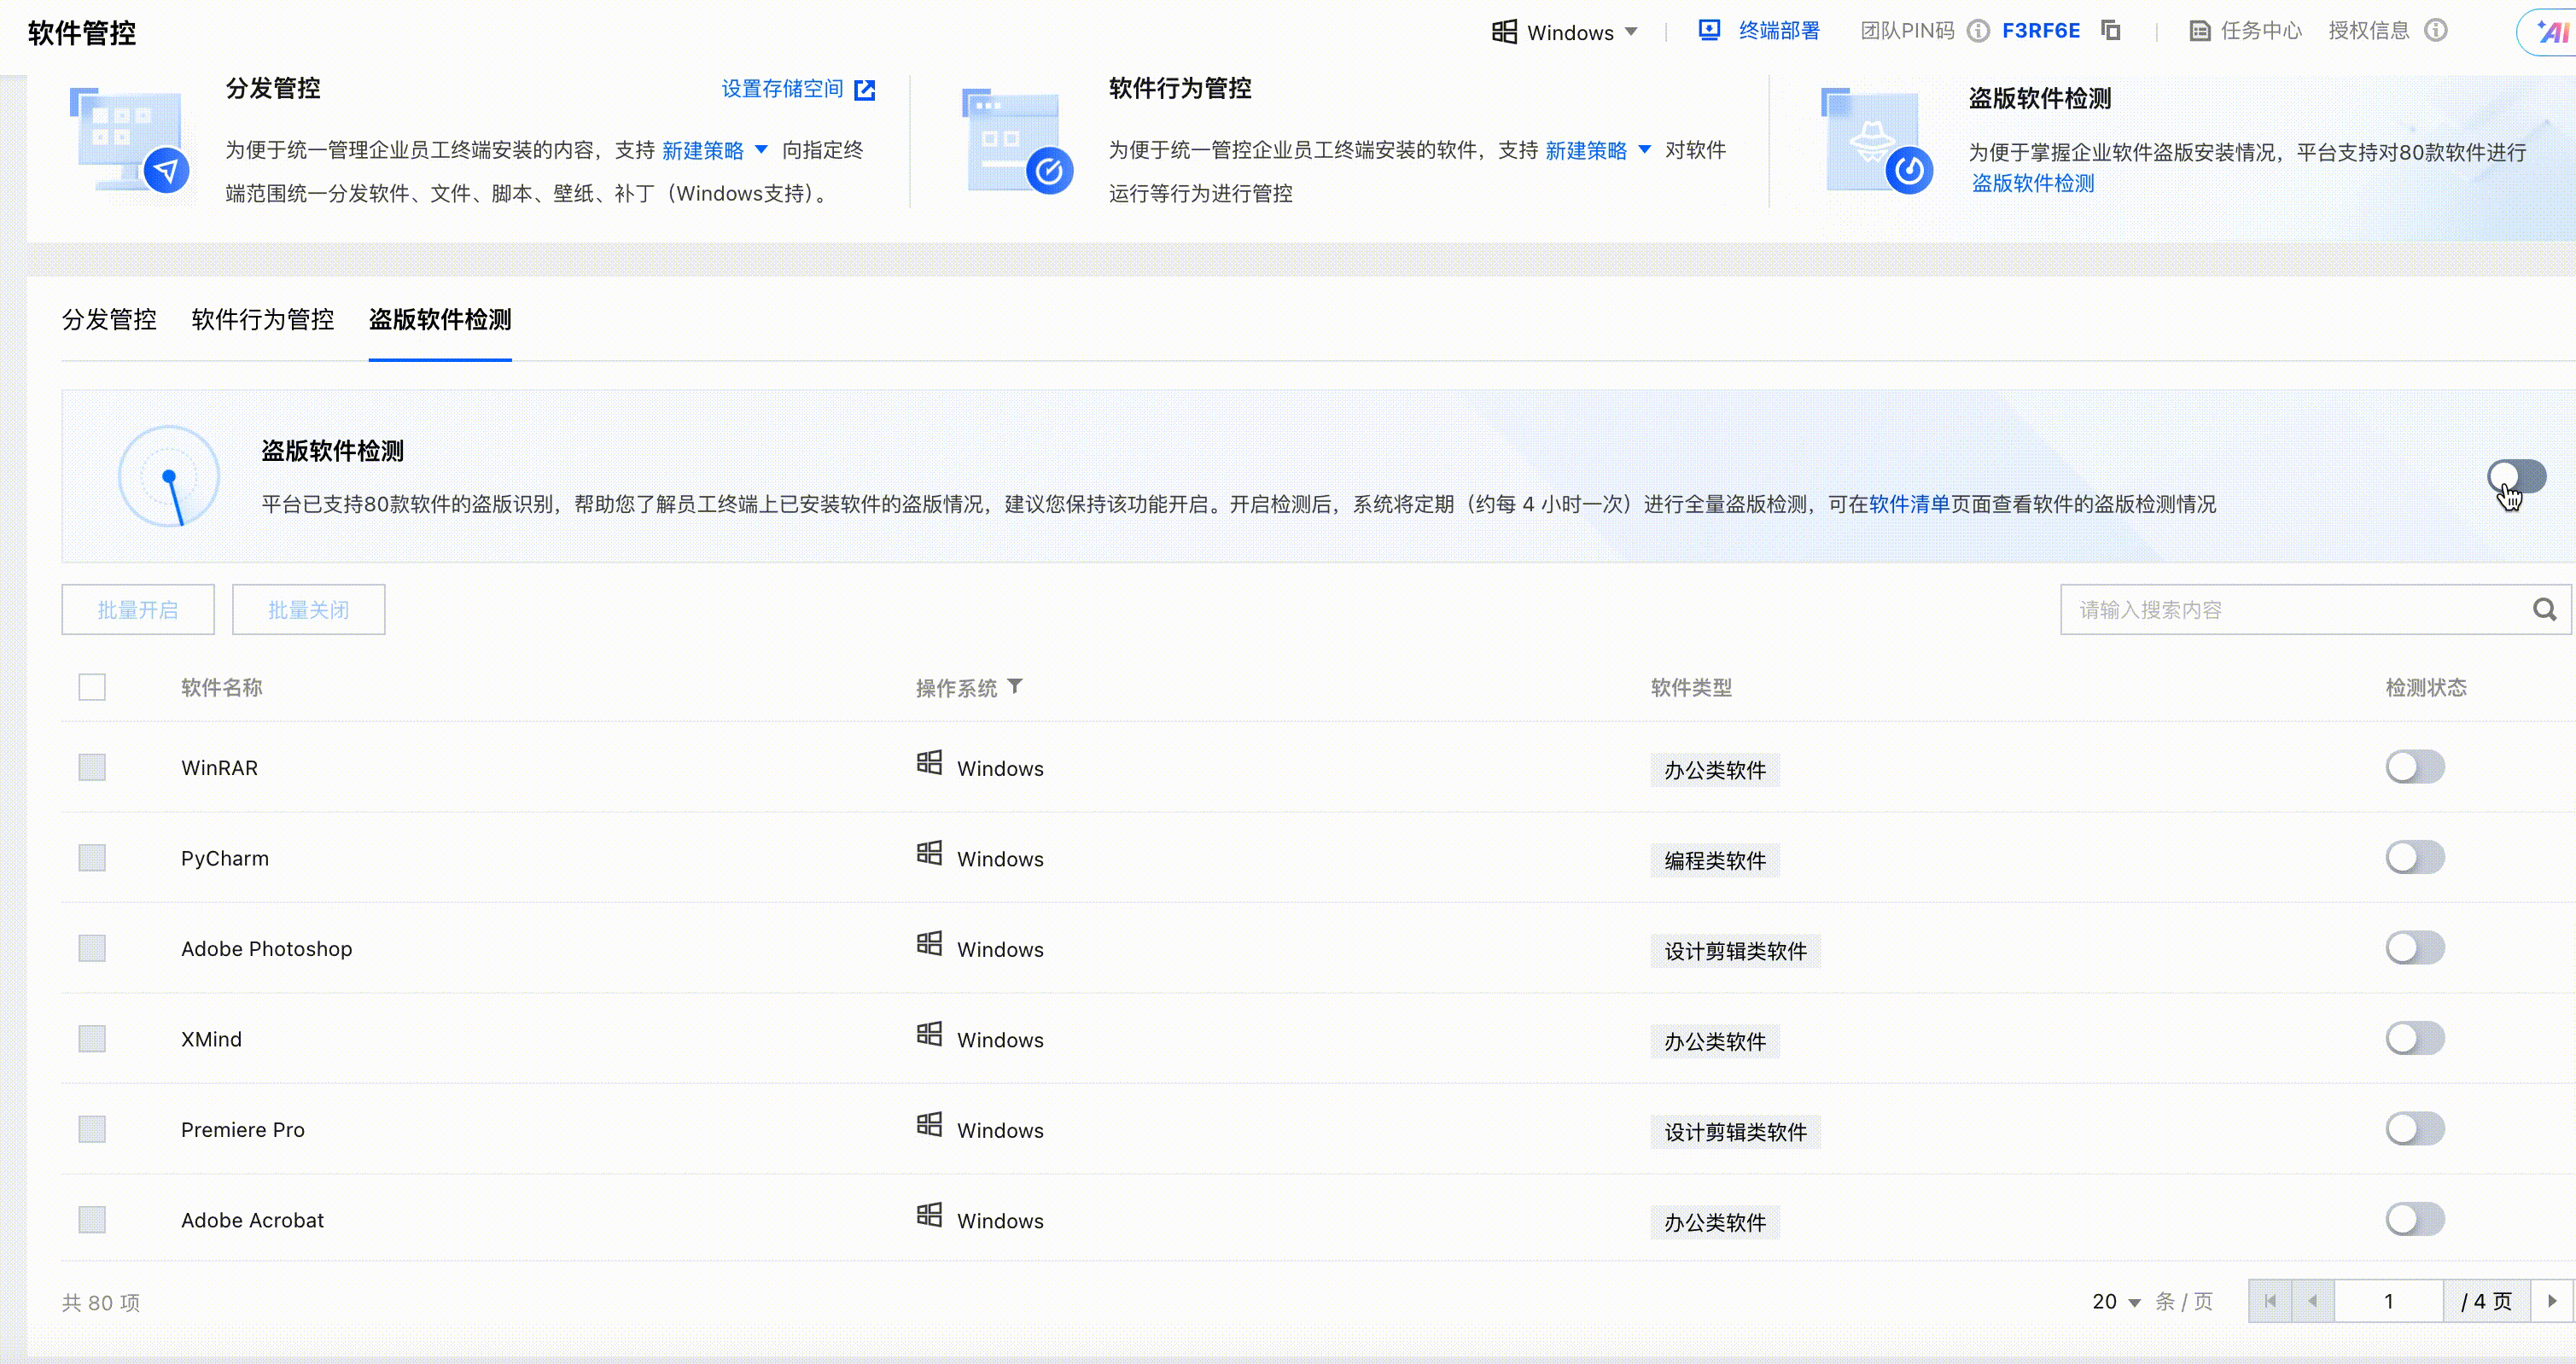Image resolution: width=2576 pixels, height=1364 pixels.
Task: Open the AI assistant icon
Action: (x=2552, y=32)
